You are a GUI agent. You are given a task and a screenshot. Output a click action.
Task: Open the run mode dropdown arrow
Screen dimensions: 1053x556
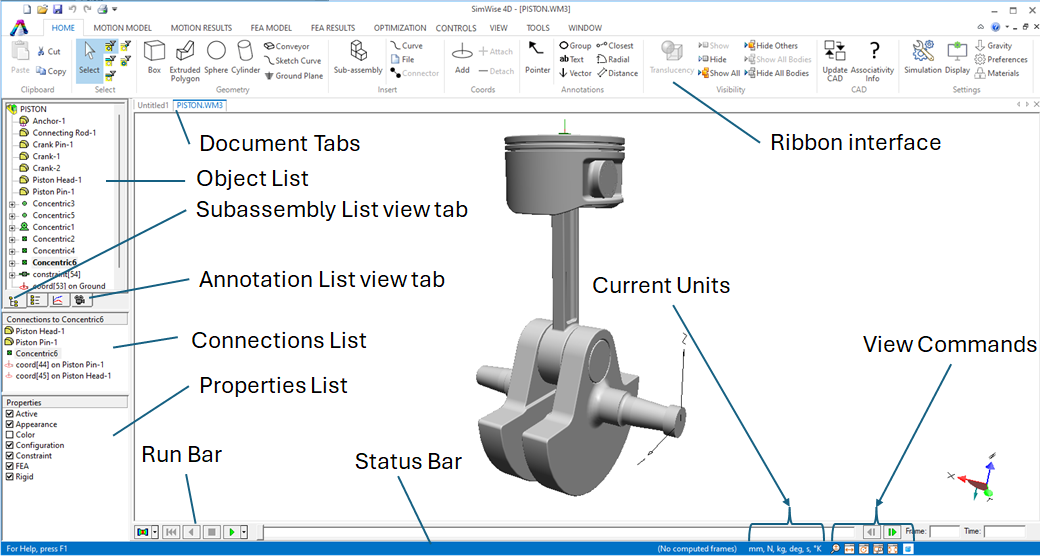pos(155,532)
